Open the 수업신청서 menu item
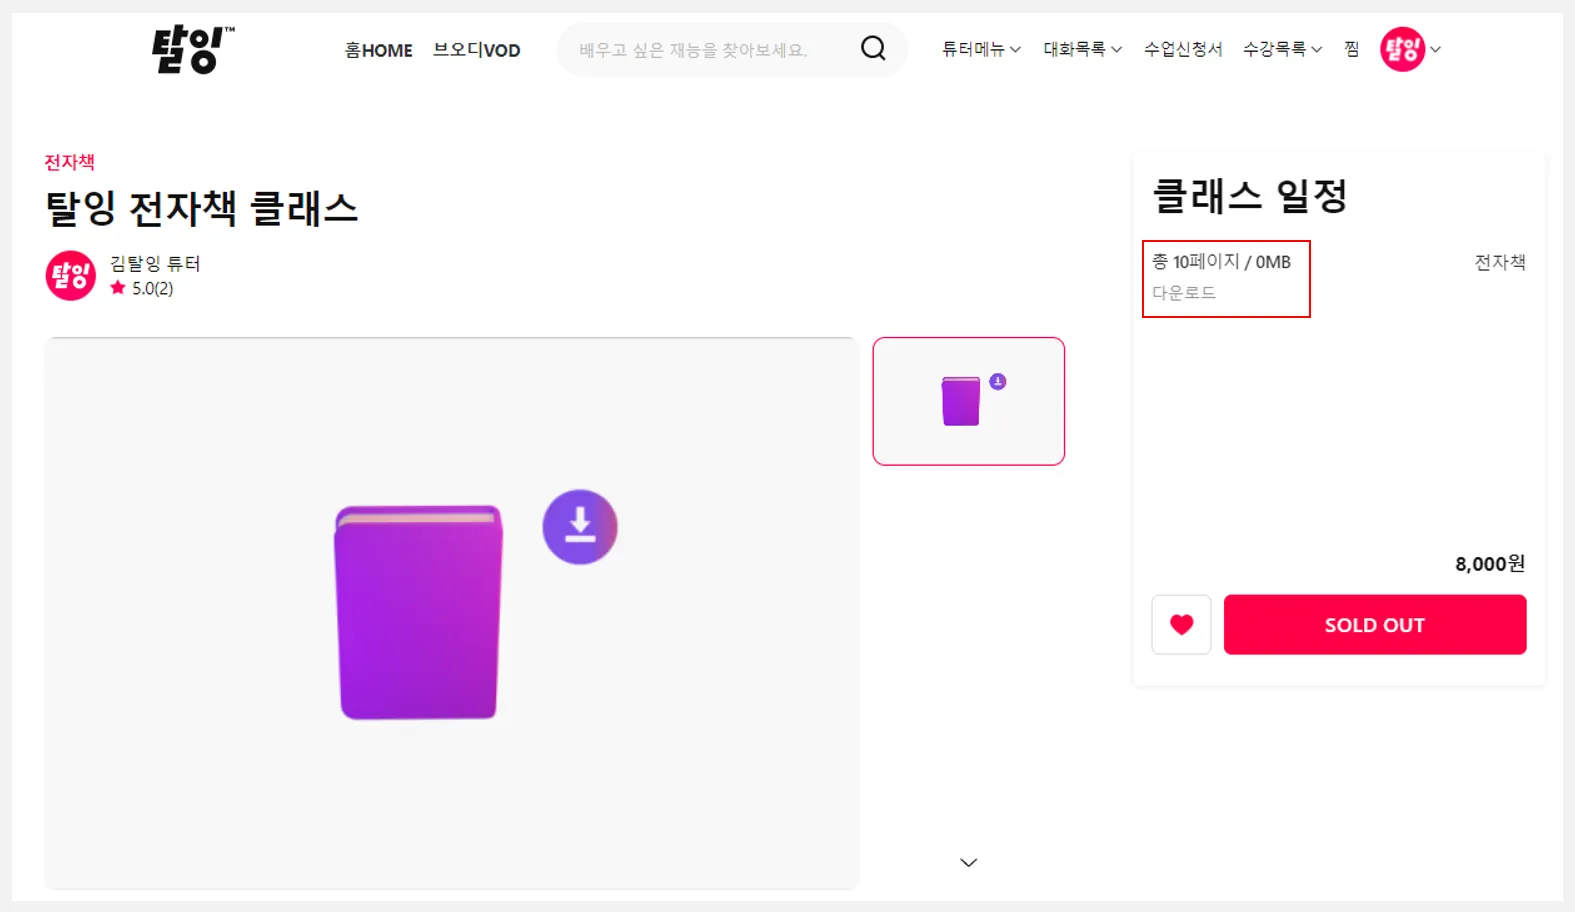This screenshot has width=1575, height=912. [1183, 49]
